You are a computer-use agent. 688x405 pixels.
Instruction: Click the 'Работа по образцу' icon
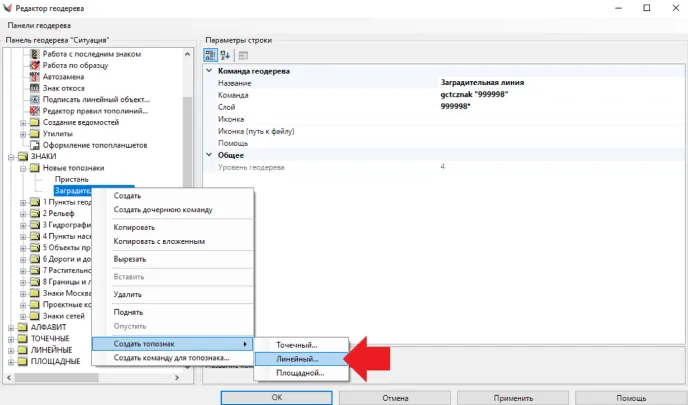point(35,64)
